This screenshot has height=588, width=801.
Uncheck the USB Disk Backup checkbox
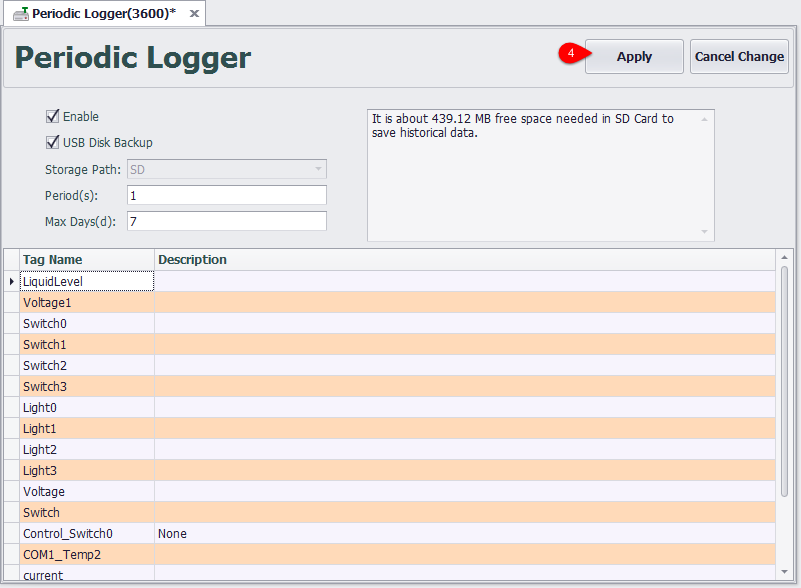[53, 143]
